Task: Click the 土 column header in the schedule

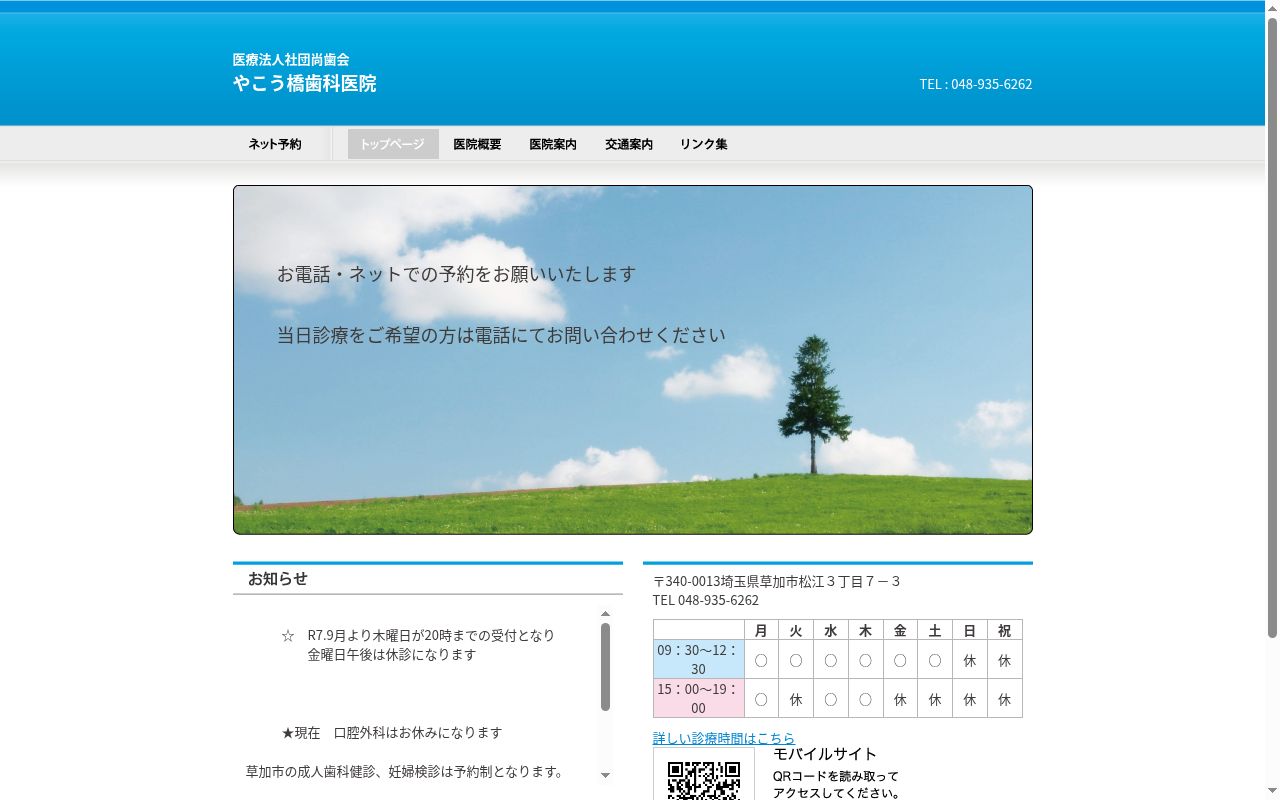Action: (x=935, y=630)
